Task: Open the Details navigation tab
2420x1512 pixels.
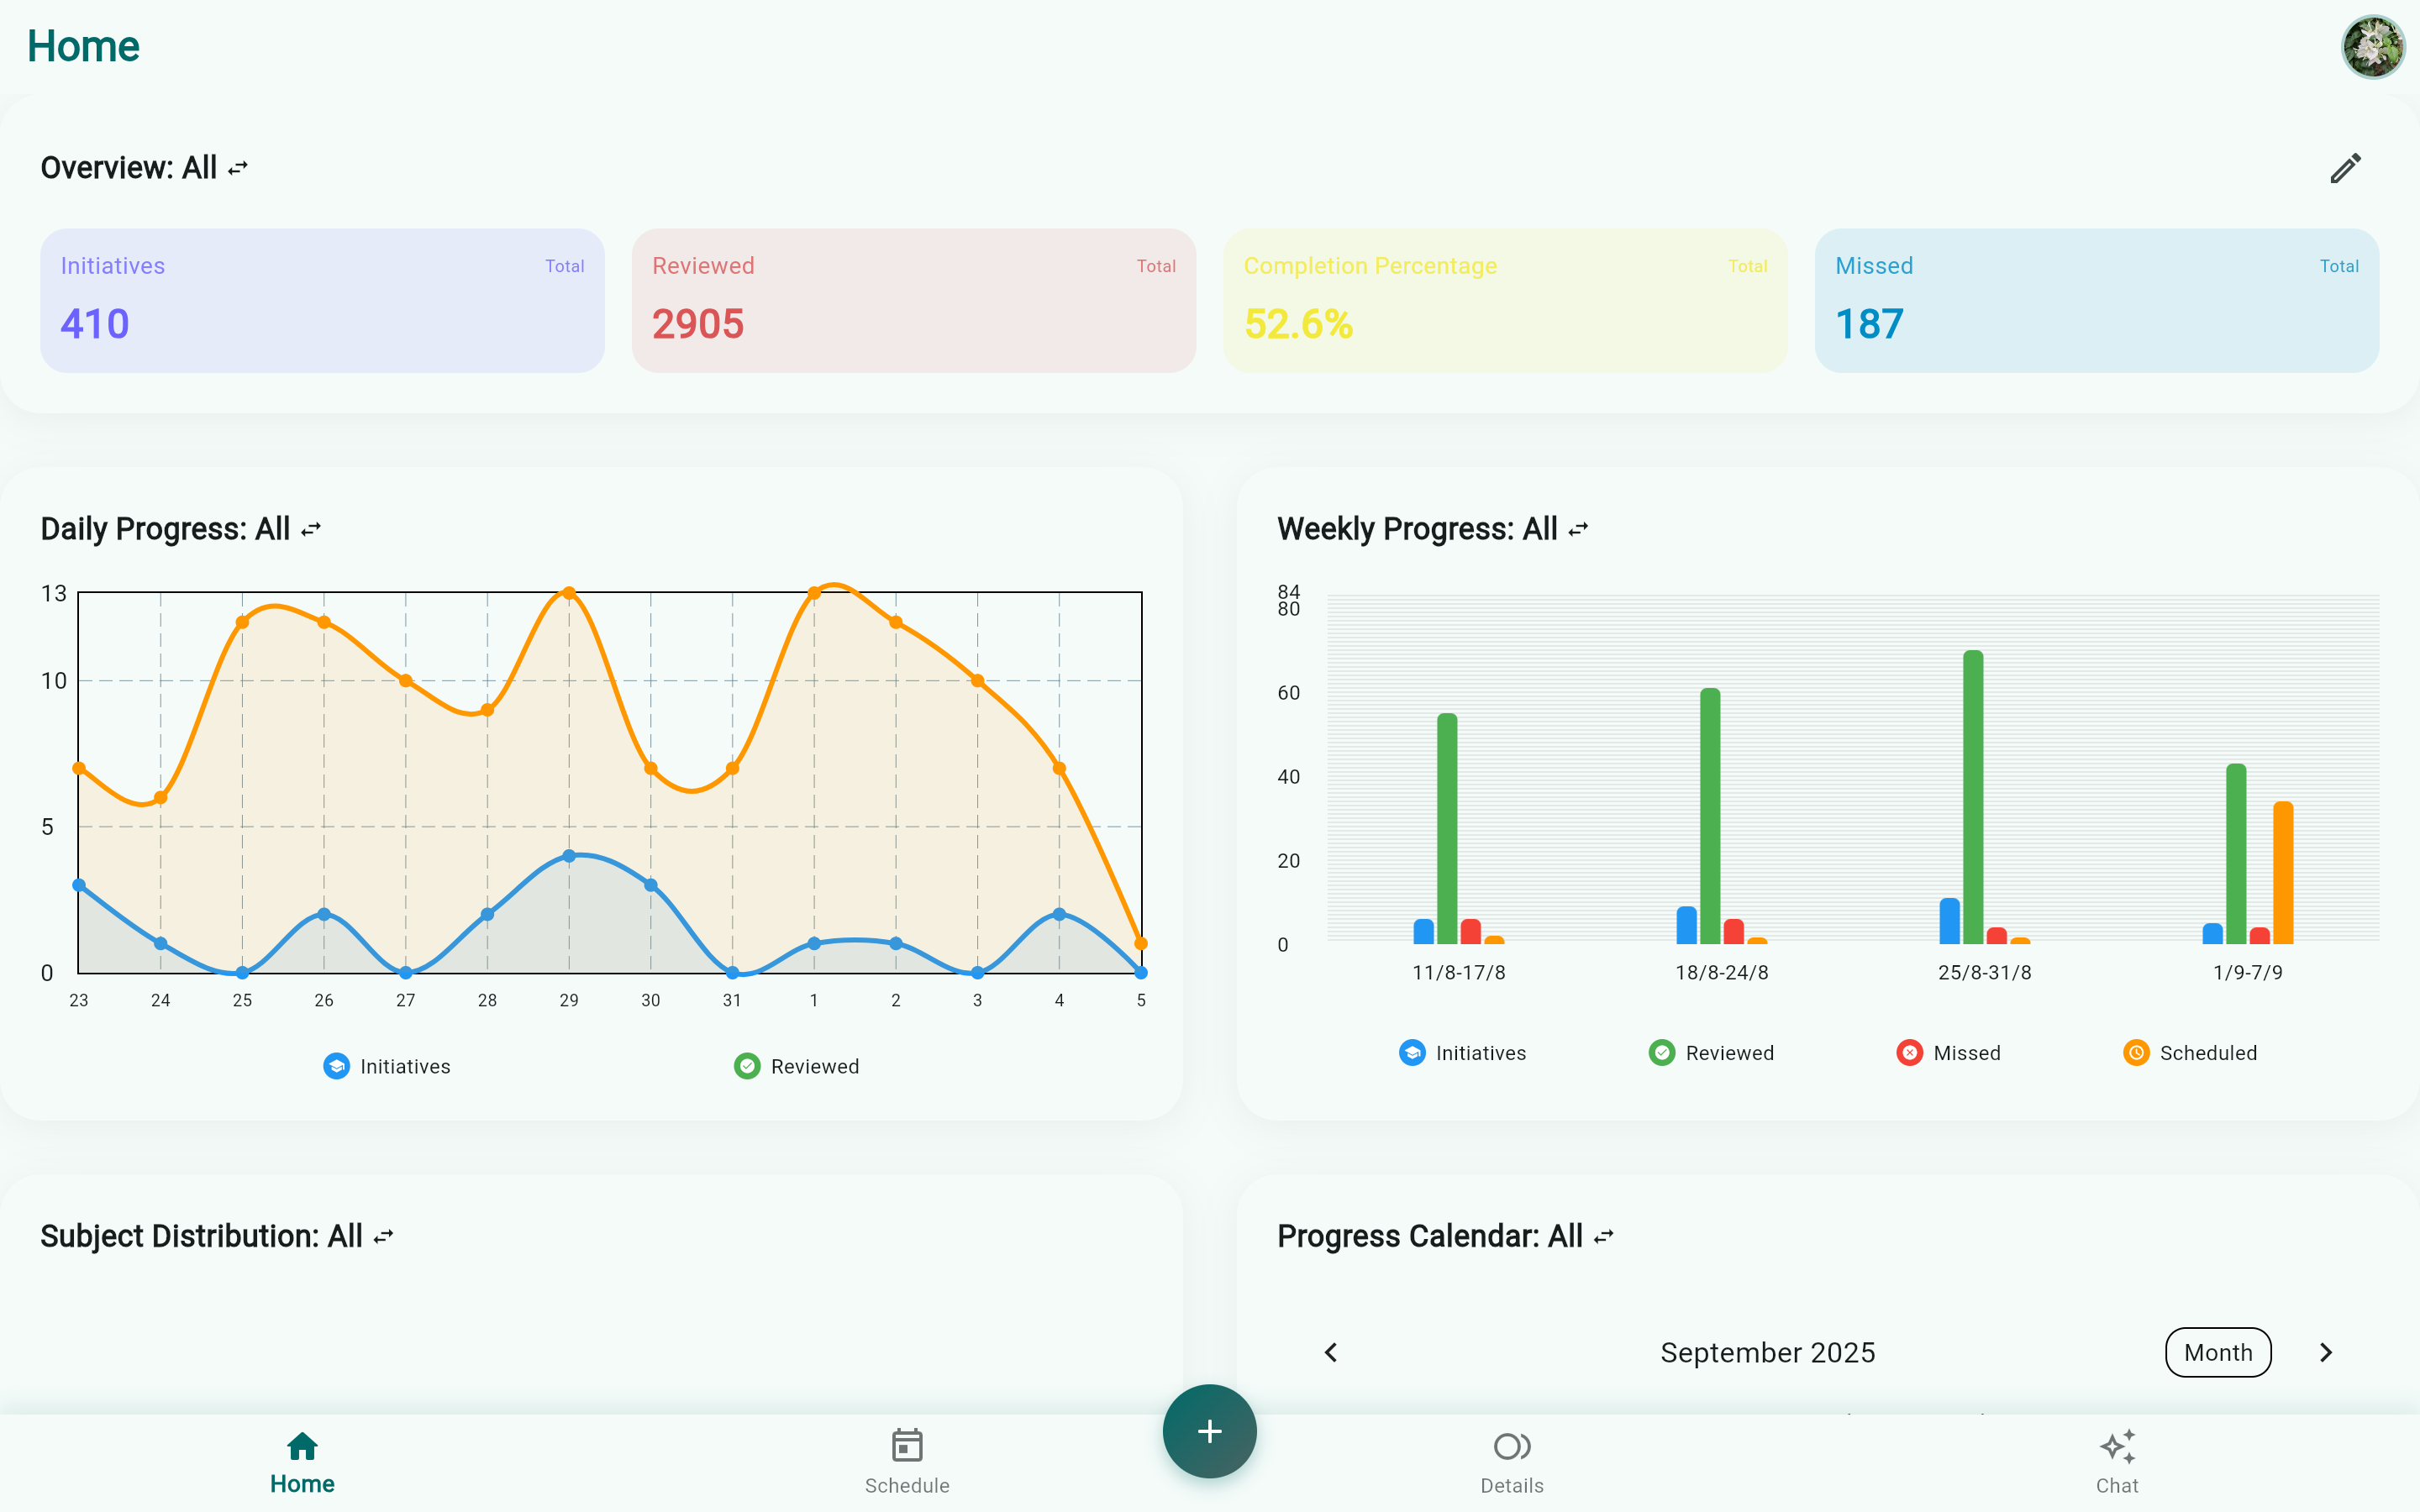Action: point(1512,1463)
